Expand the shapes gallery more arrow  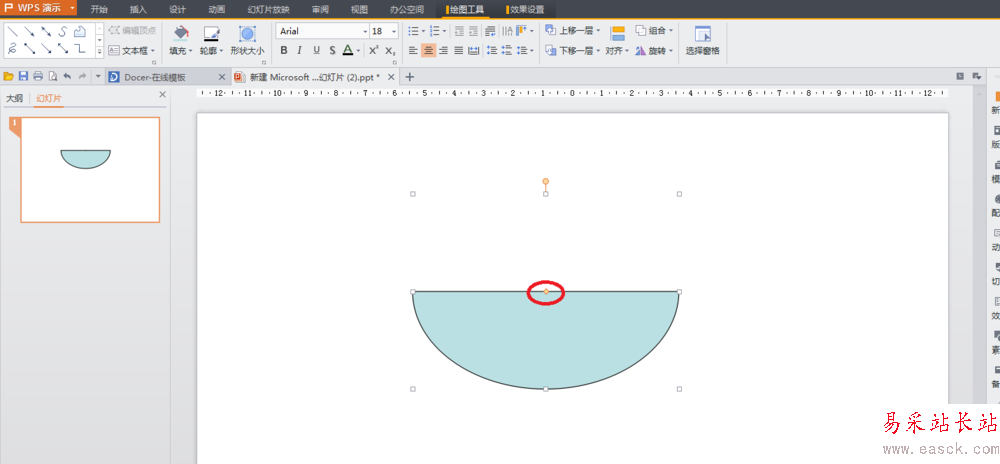click(99, 50)
